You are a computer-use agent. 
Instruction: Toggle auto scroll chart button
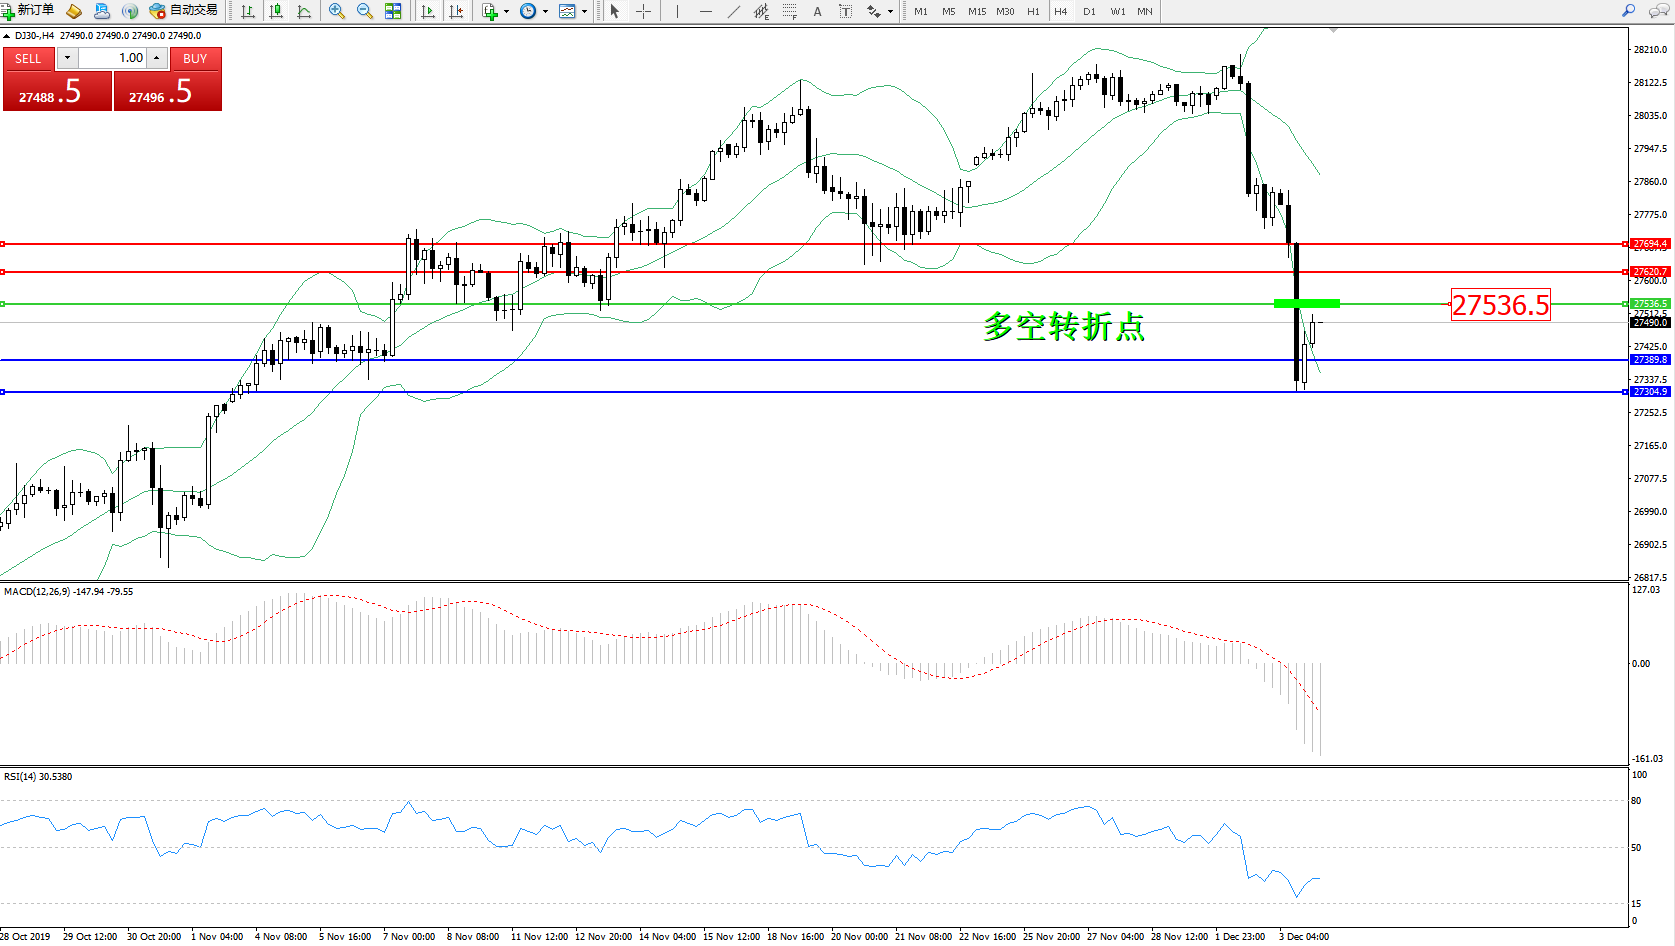[428, 11]
